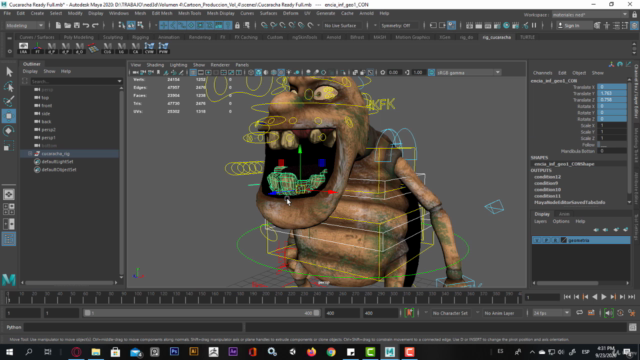640x360 pixels.
Task: Click Options in layer editor menu
Action: [561, 222]
